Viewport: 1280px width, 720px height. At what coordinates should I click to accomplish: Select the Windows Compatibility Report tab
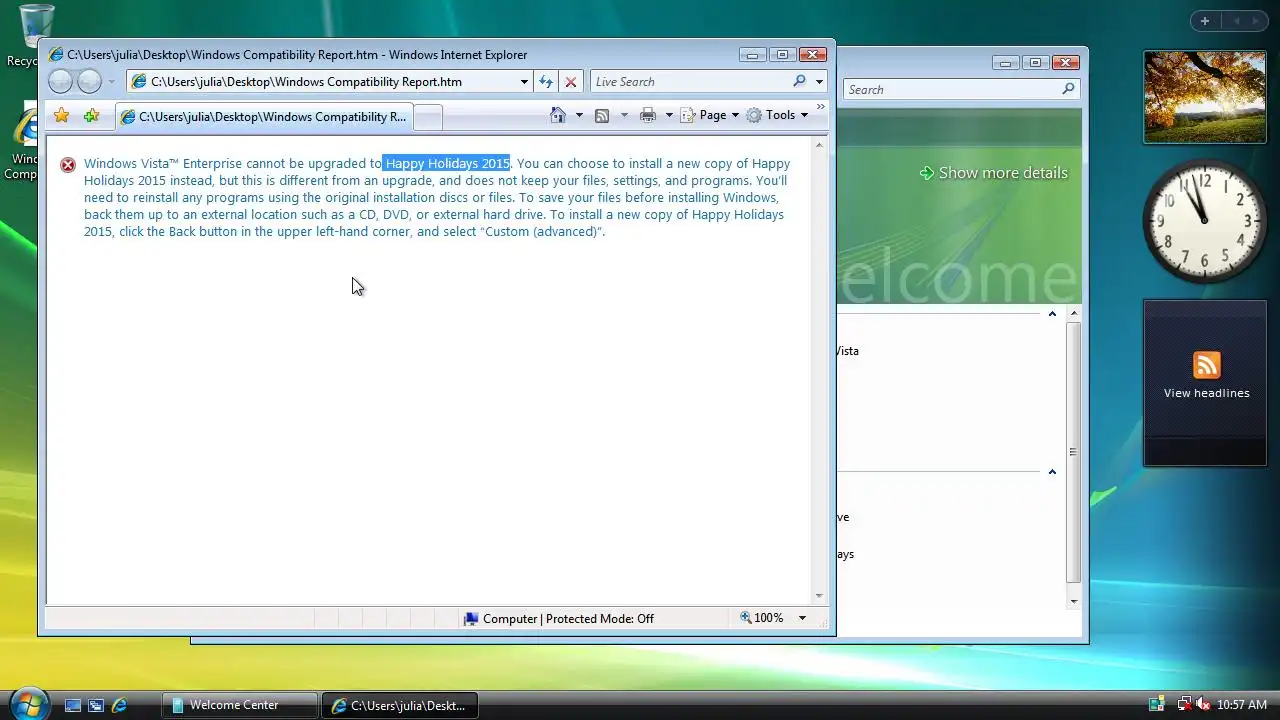point(263,117)
